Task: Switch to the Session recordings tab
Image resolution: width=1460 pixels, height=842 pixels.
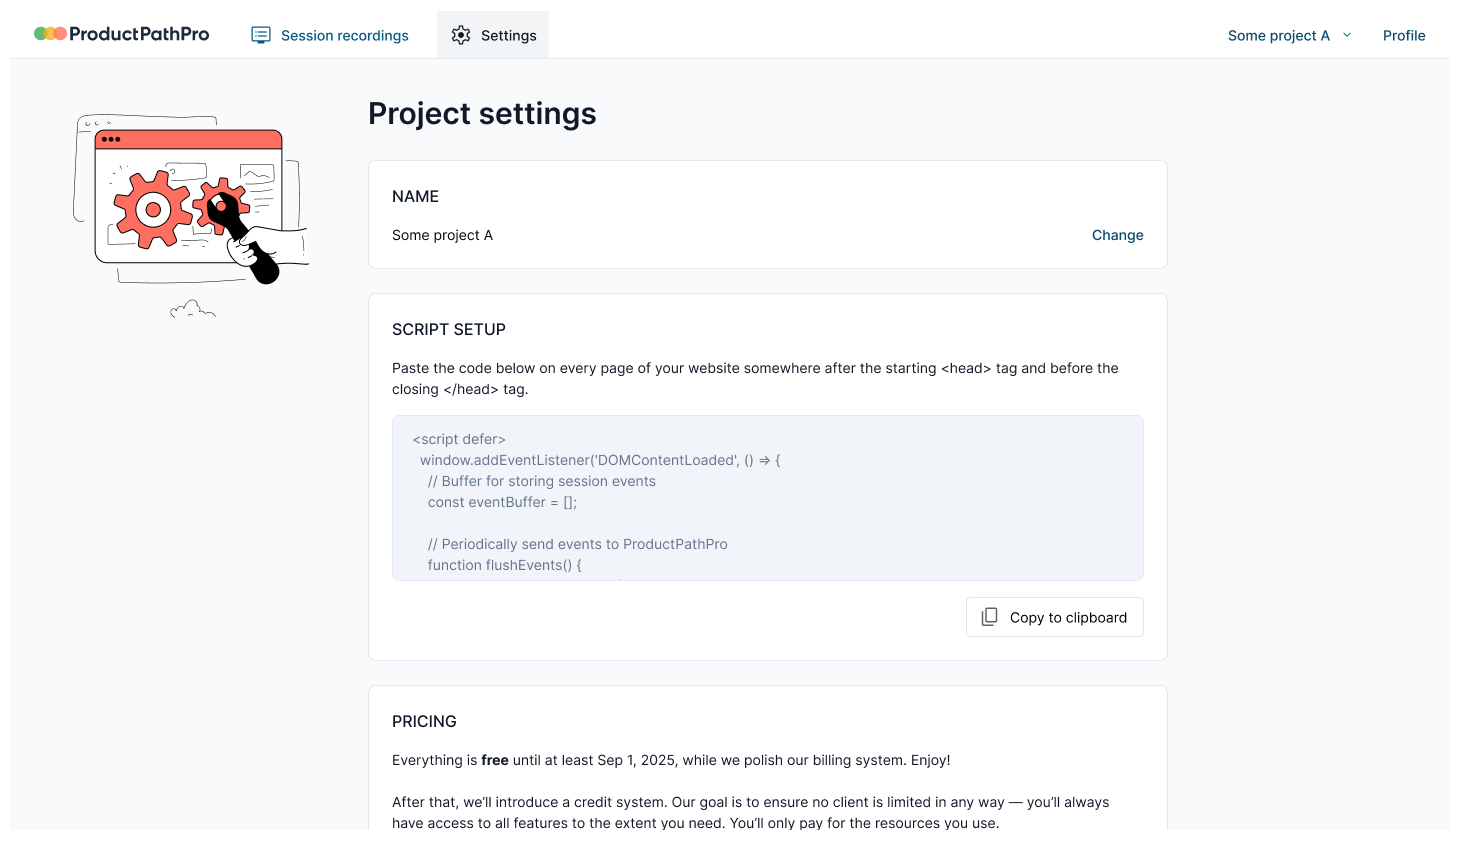Action: tap(344, 35)
